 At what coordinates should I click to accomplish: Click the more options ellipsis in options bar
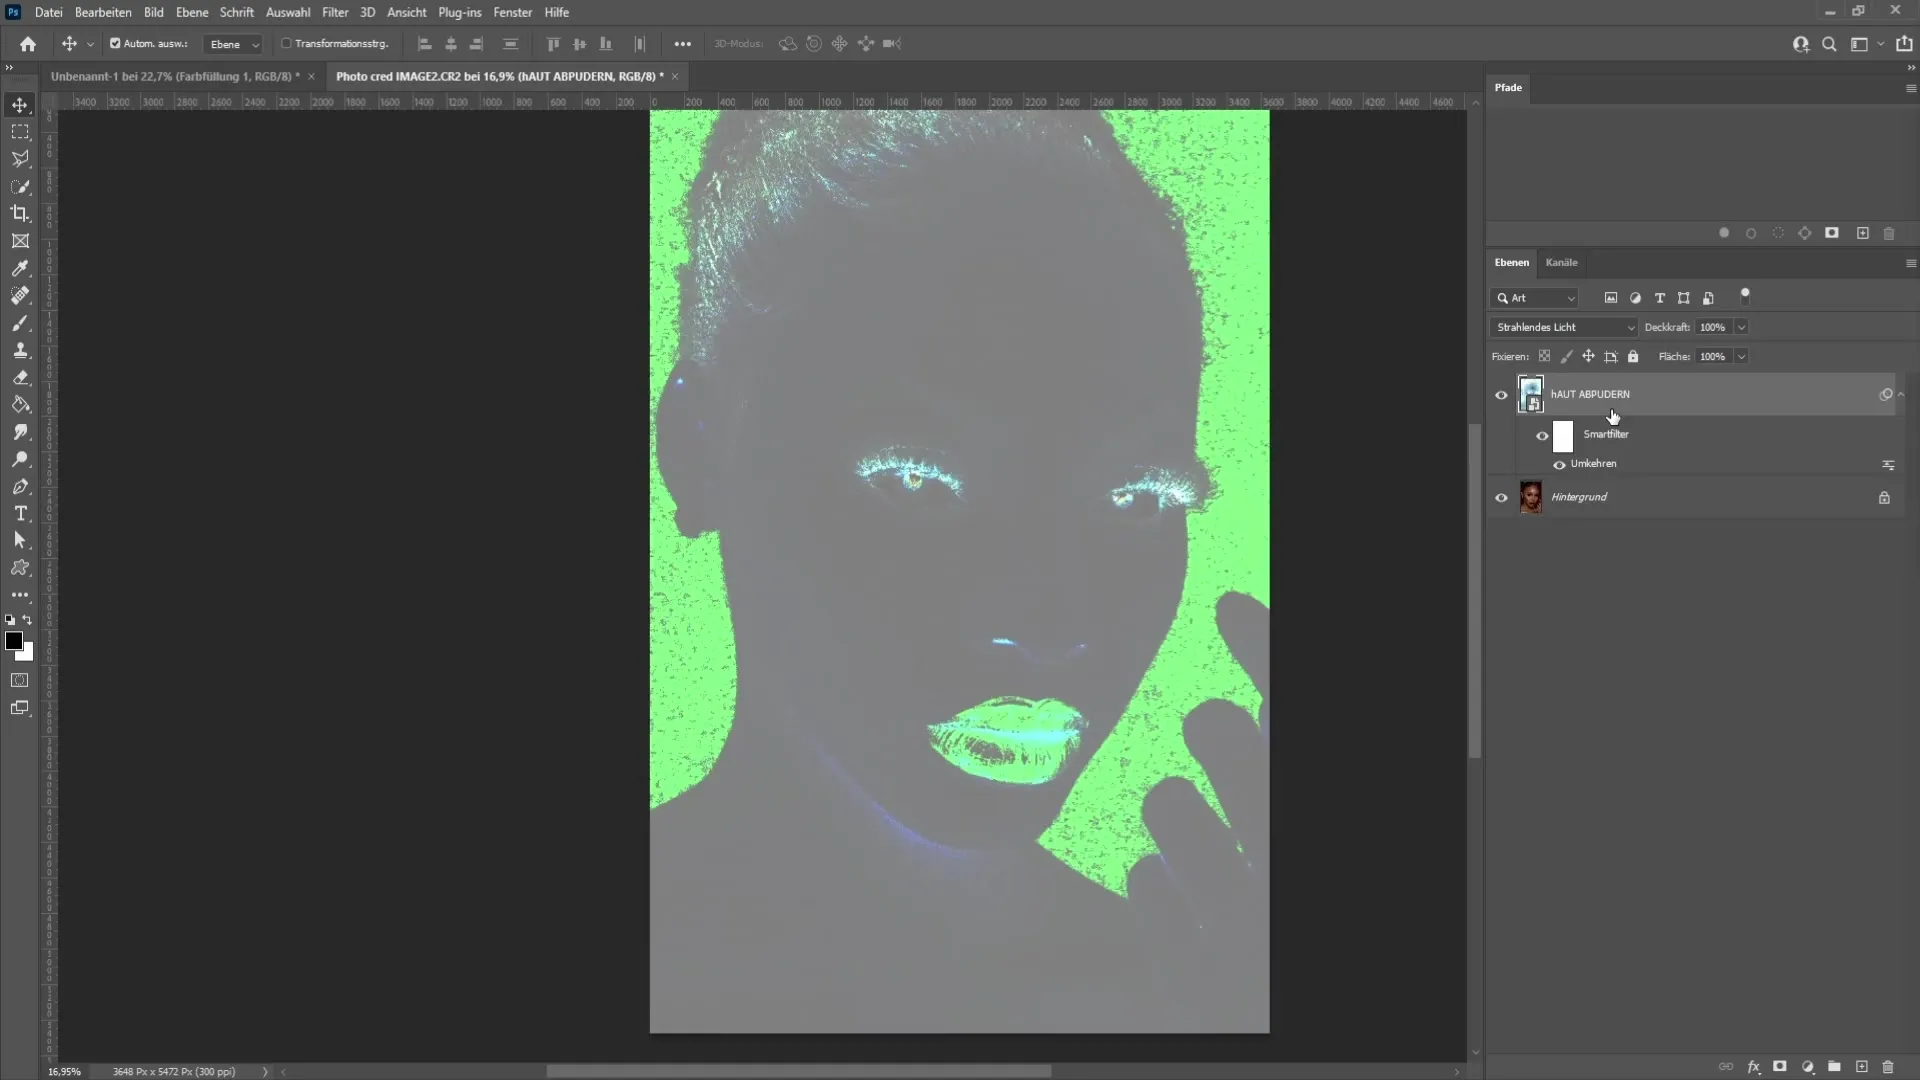682,44
